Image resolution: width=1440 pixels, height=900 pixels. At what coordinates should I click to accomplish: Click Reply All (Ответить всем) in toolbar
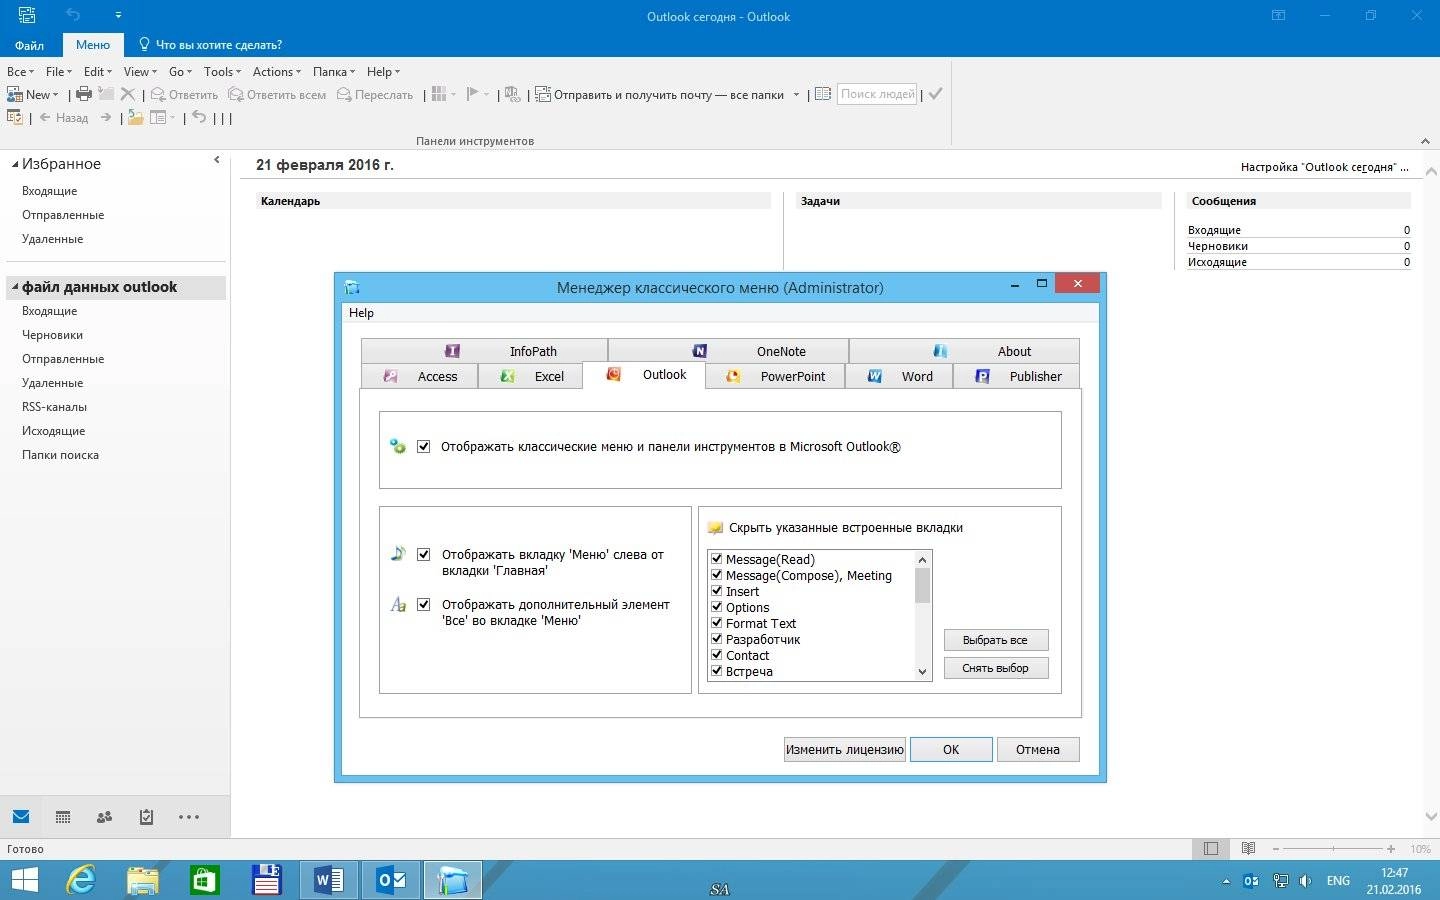(x=277, y=95)
